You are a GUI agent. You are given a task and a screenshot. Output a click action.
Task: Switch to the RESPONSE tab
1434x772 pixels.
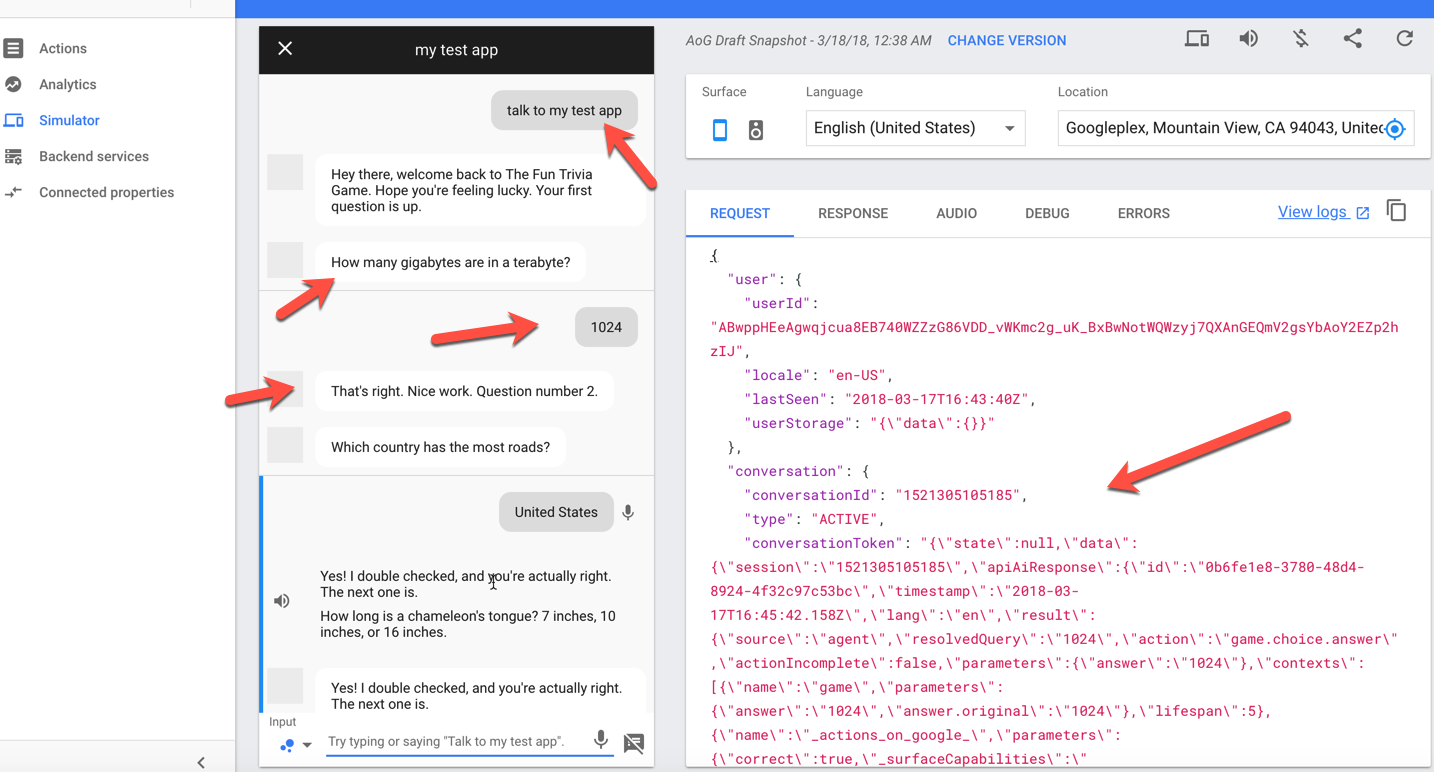point(853,213)
